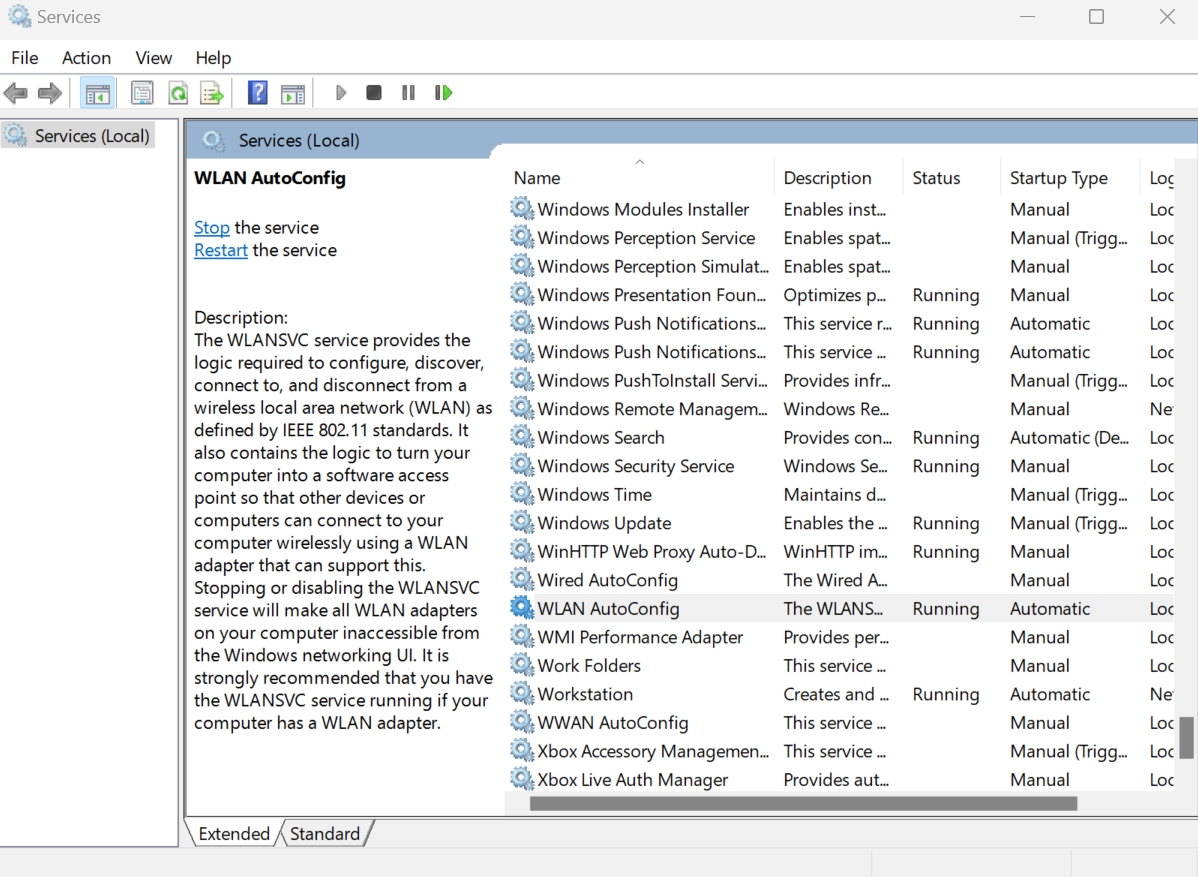Open the Action menu

pyautogui.click(x=86, y=57)
